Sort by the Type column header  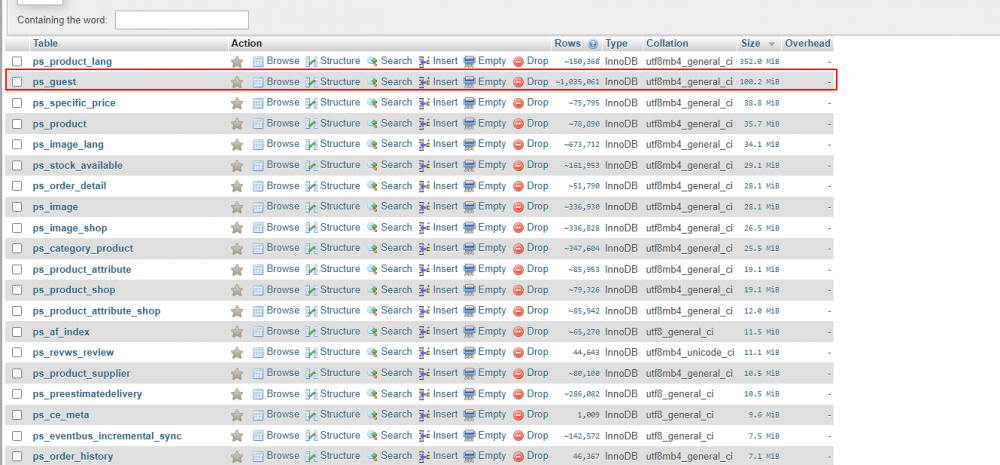pyautogui.click(x=616, y=43)
